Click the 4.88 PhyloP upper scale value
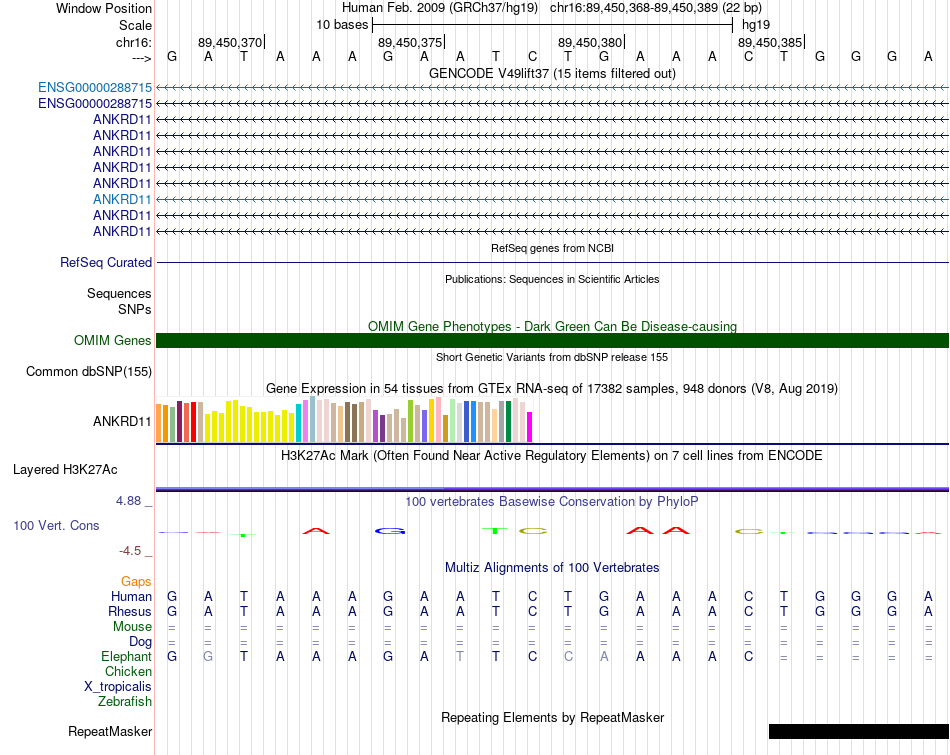This screenshot has width=950, height=755. 128,501
